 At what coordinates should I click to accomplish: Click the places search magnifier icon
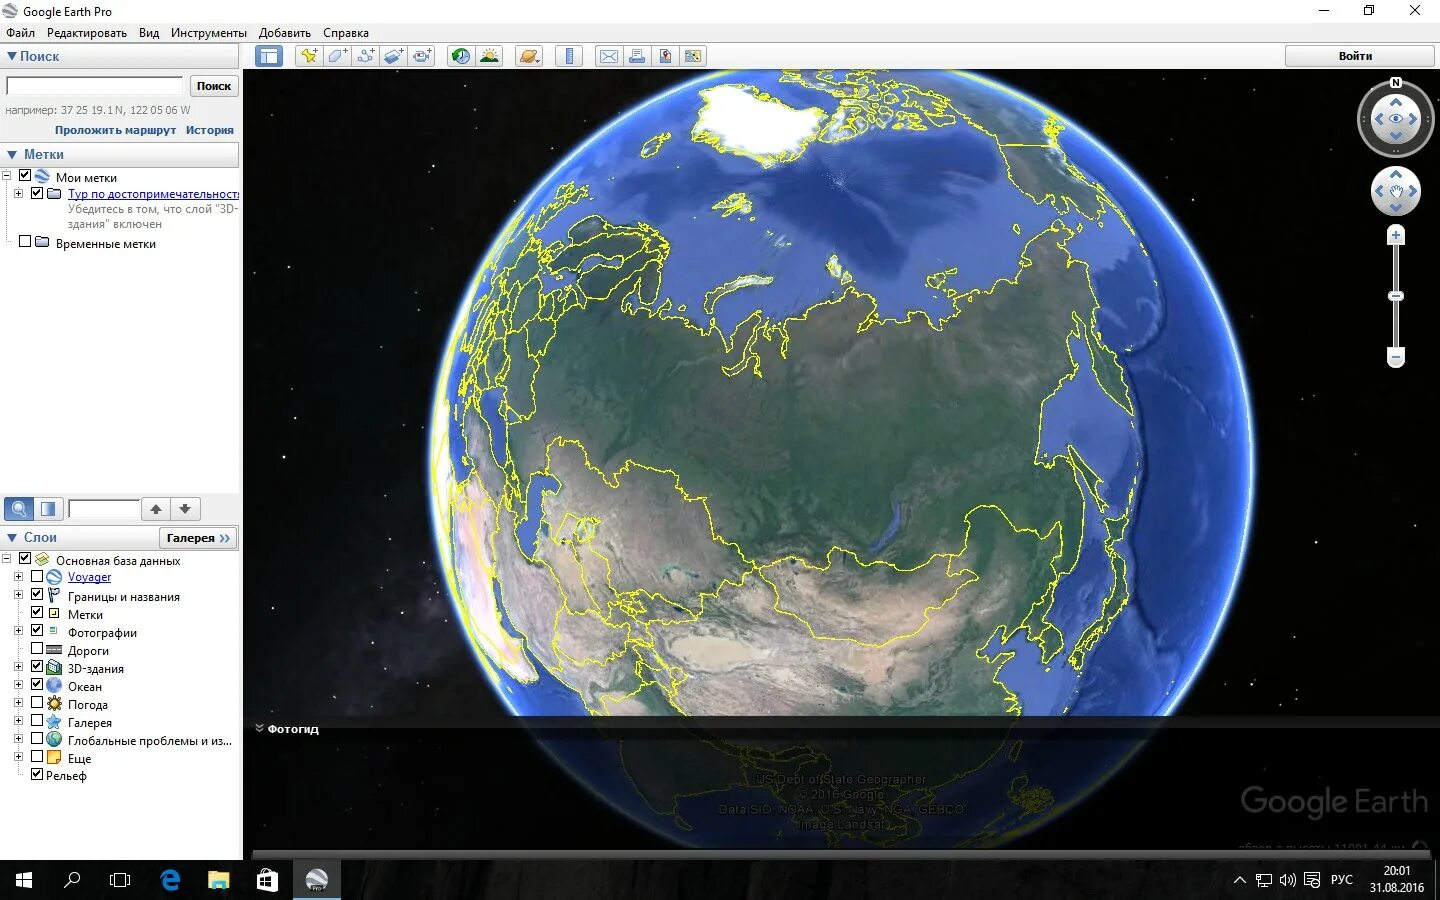click(19, 509)
